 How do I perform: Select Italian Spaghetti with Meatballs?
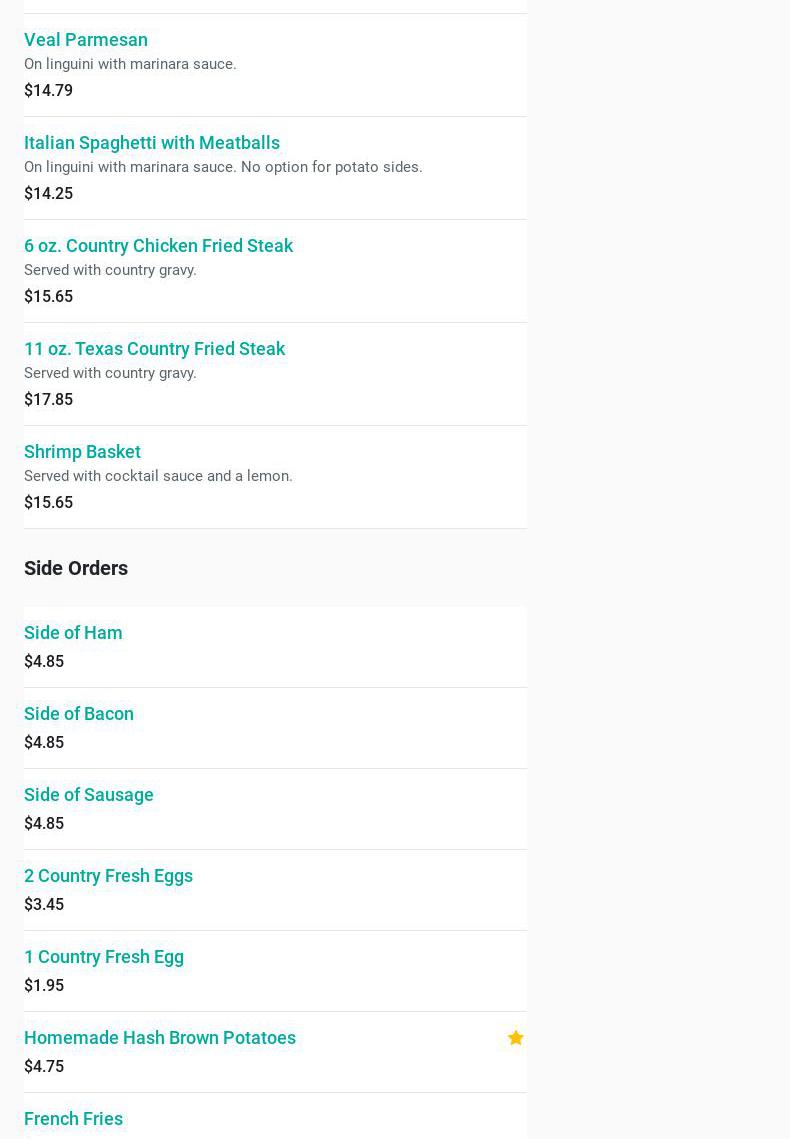tap(152, 143)
